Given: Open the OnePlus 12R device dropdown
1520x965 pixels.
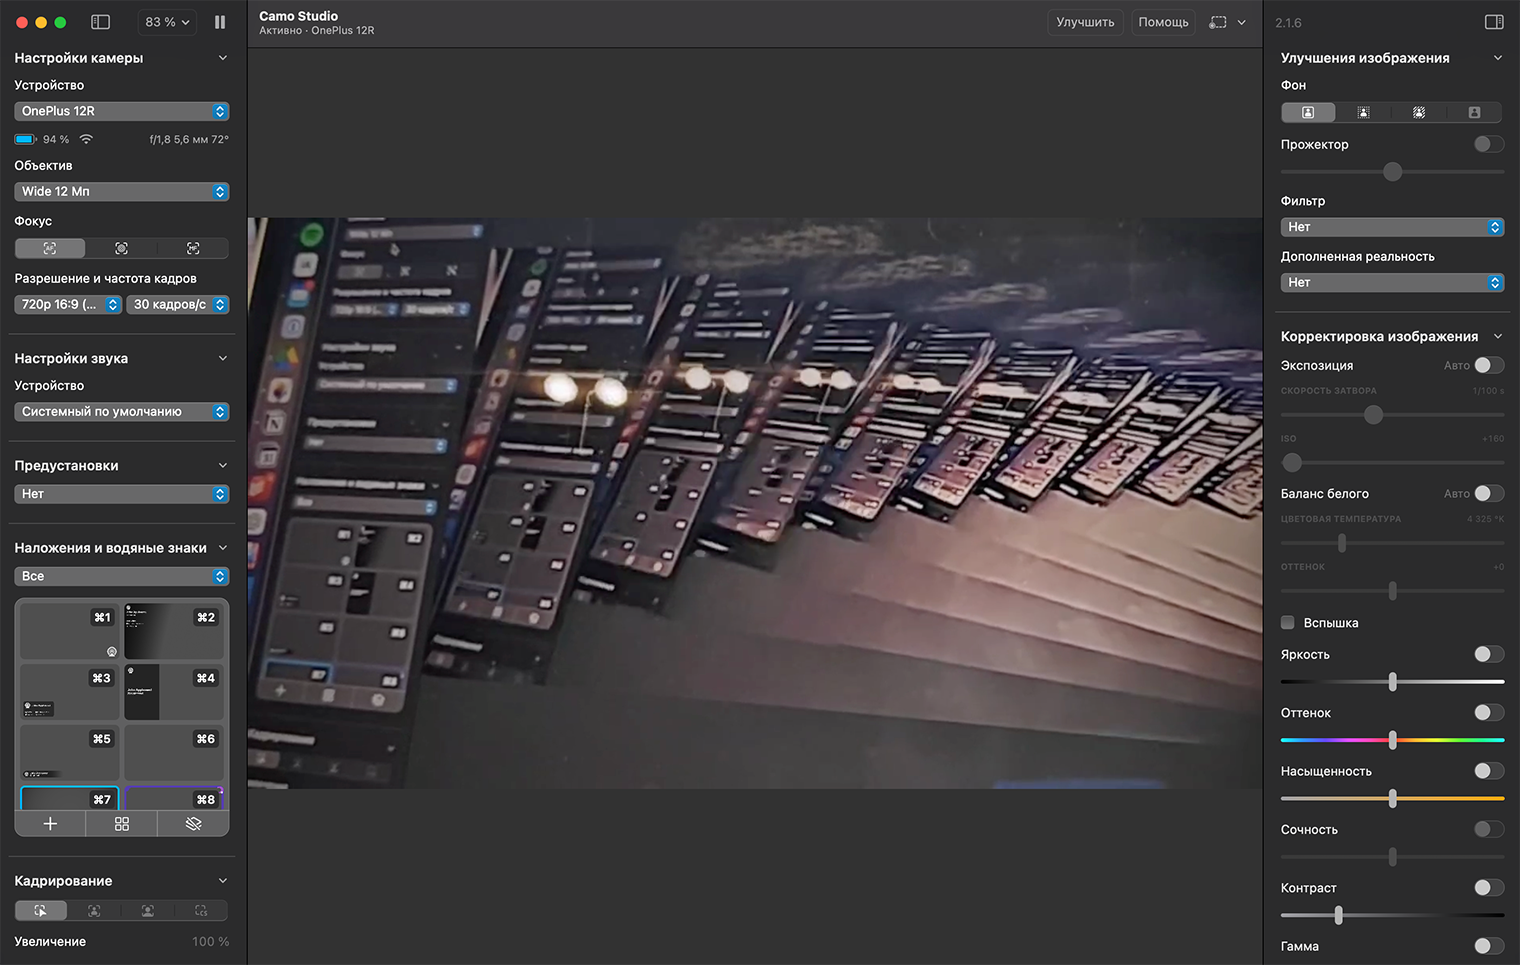Looking at the screenshot, I should tap(122, 111).
